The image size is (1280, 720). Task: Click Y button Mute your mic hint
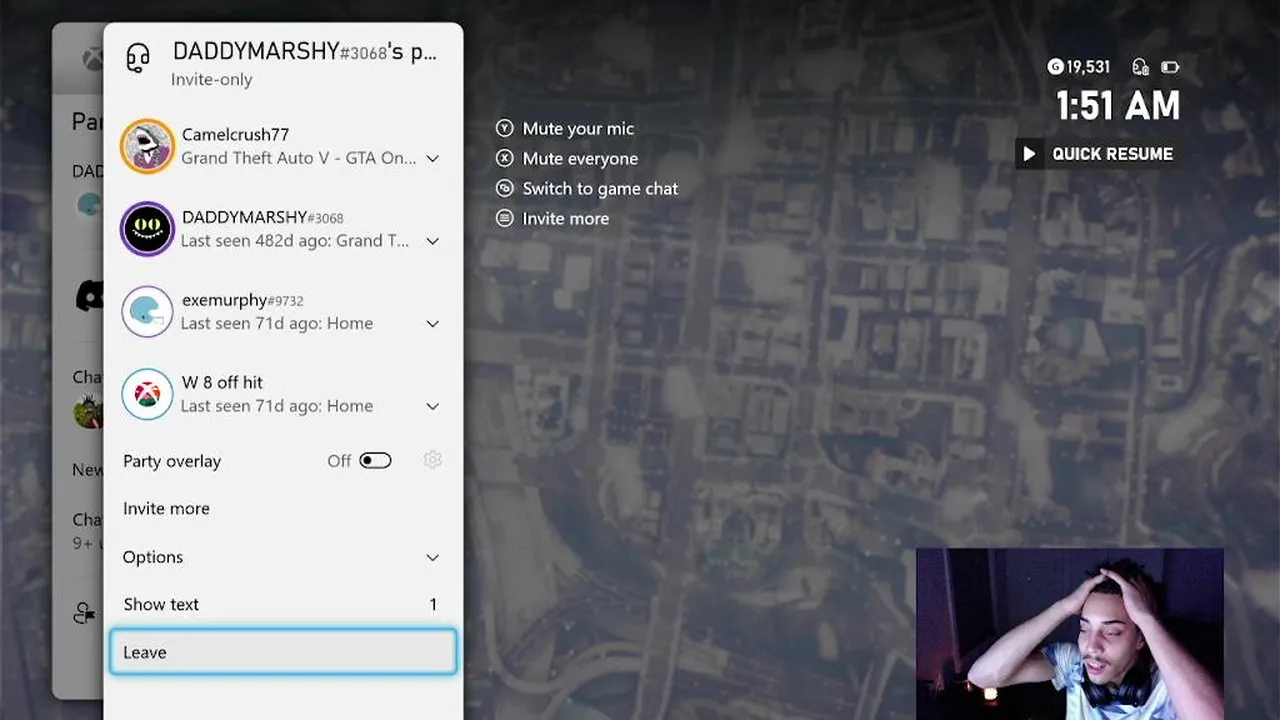[x=505, y=128]
